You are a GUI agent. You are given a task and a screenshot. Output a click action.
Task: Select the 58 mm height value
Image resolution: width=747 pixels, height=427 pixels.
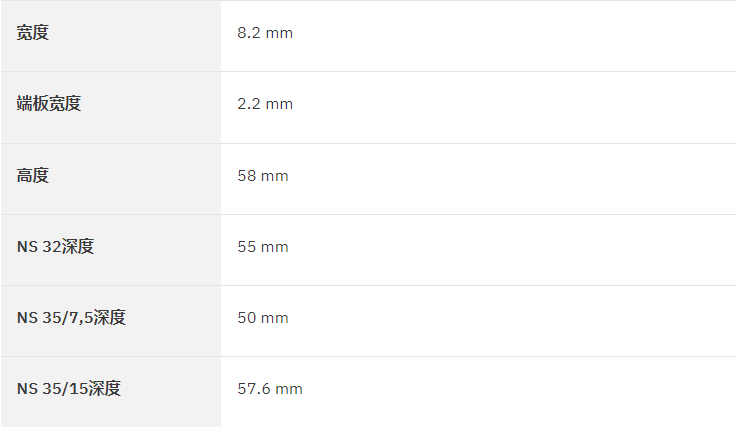263,176
